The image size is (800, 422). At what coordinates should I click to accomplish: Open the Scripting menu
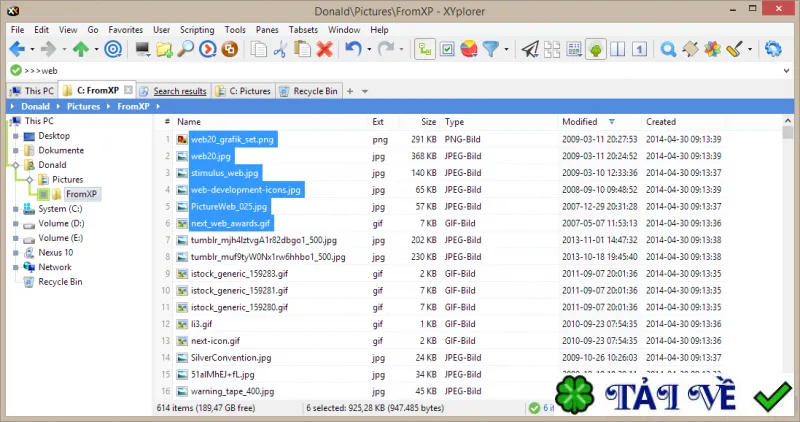click(x=197, y=30)
